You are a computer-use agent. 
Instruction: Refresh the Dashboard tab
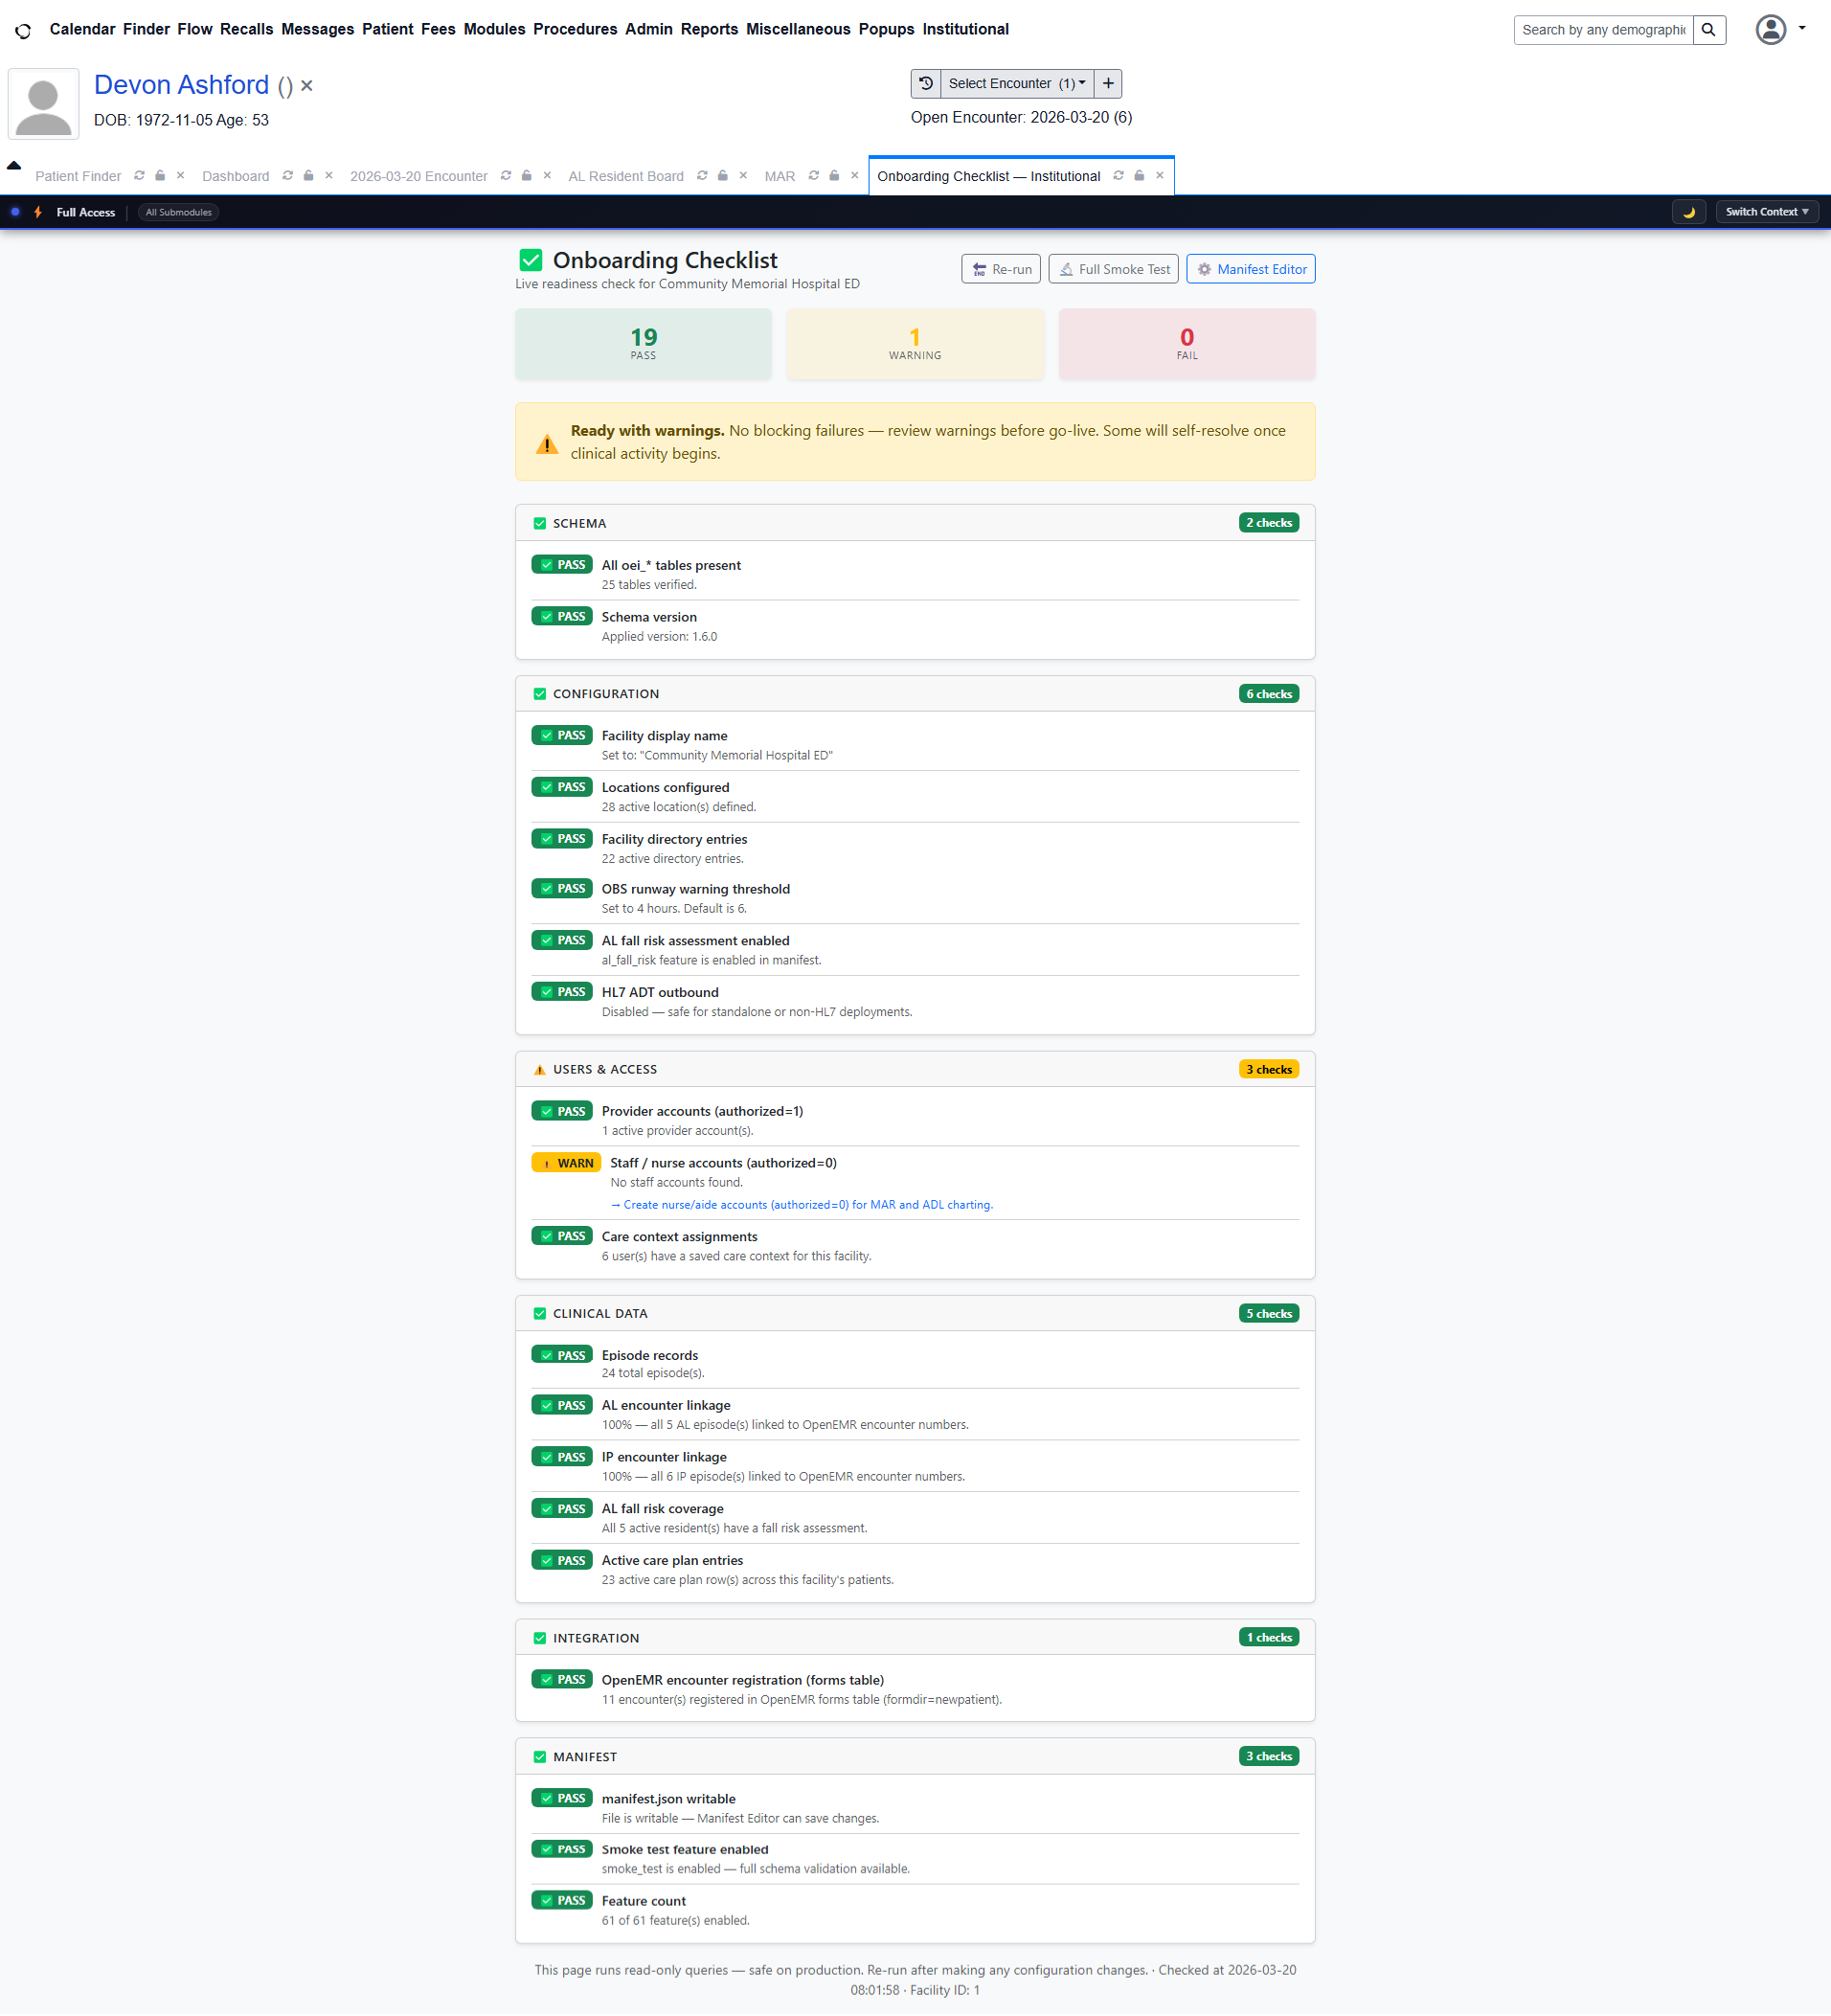[288, 176]
